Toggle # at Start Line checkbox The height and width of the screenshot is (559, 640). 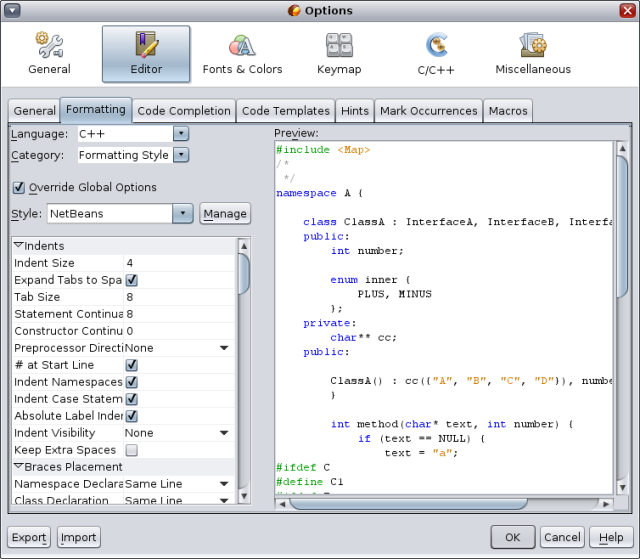131,365
